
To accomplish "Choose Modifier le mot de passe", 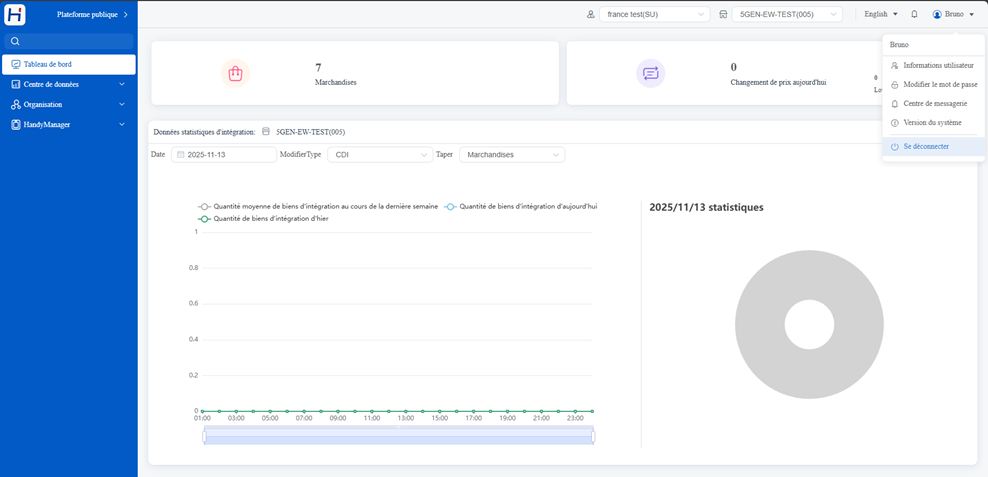I will pos(934,84).
